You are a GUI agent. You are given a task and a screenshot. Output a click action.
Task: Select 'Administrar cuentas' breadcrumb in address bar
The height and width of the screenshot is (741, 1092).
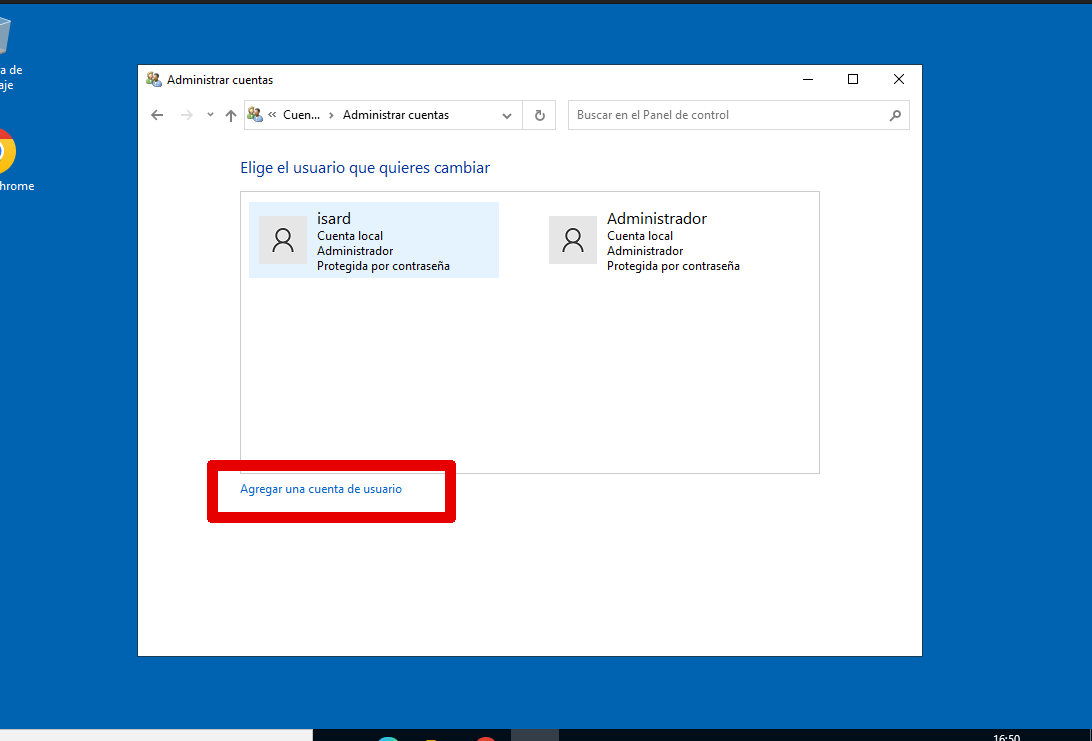[396, 115]
